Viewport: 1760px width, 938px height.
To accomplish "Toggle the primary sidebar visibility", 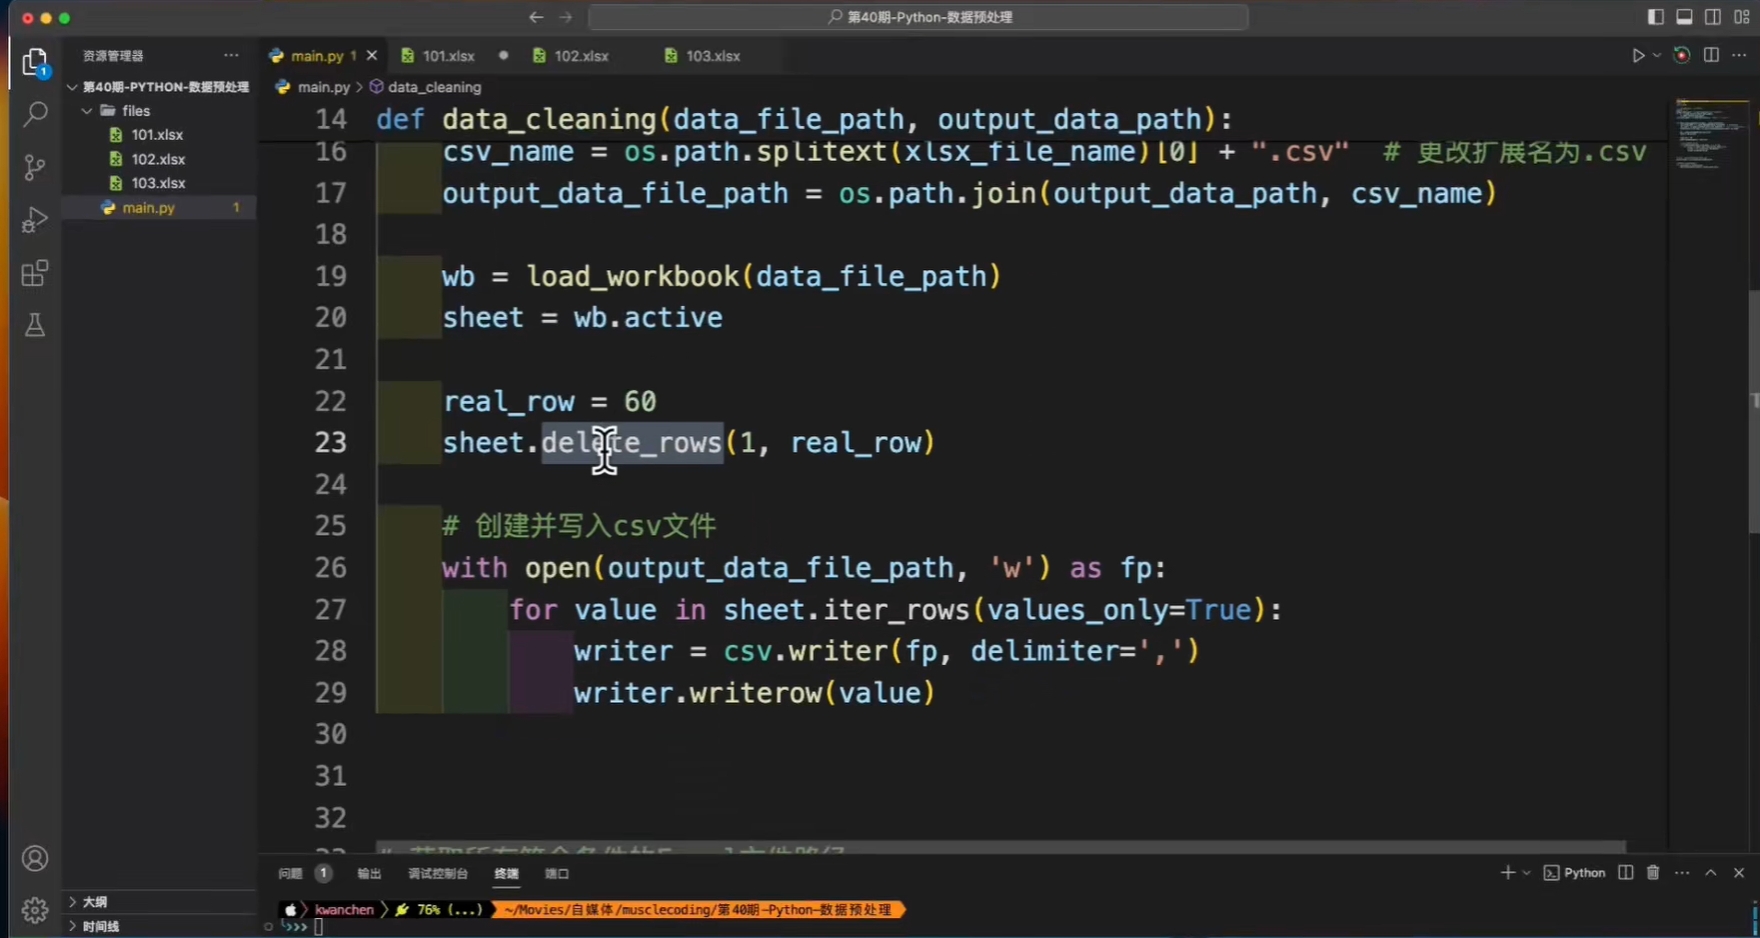I will (x=1656, y=17).
